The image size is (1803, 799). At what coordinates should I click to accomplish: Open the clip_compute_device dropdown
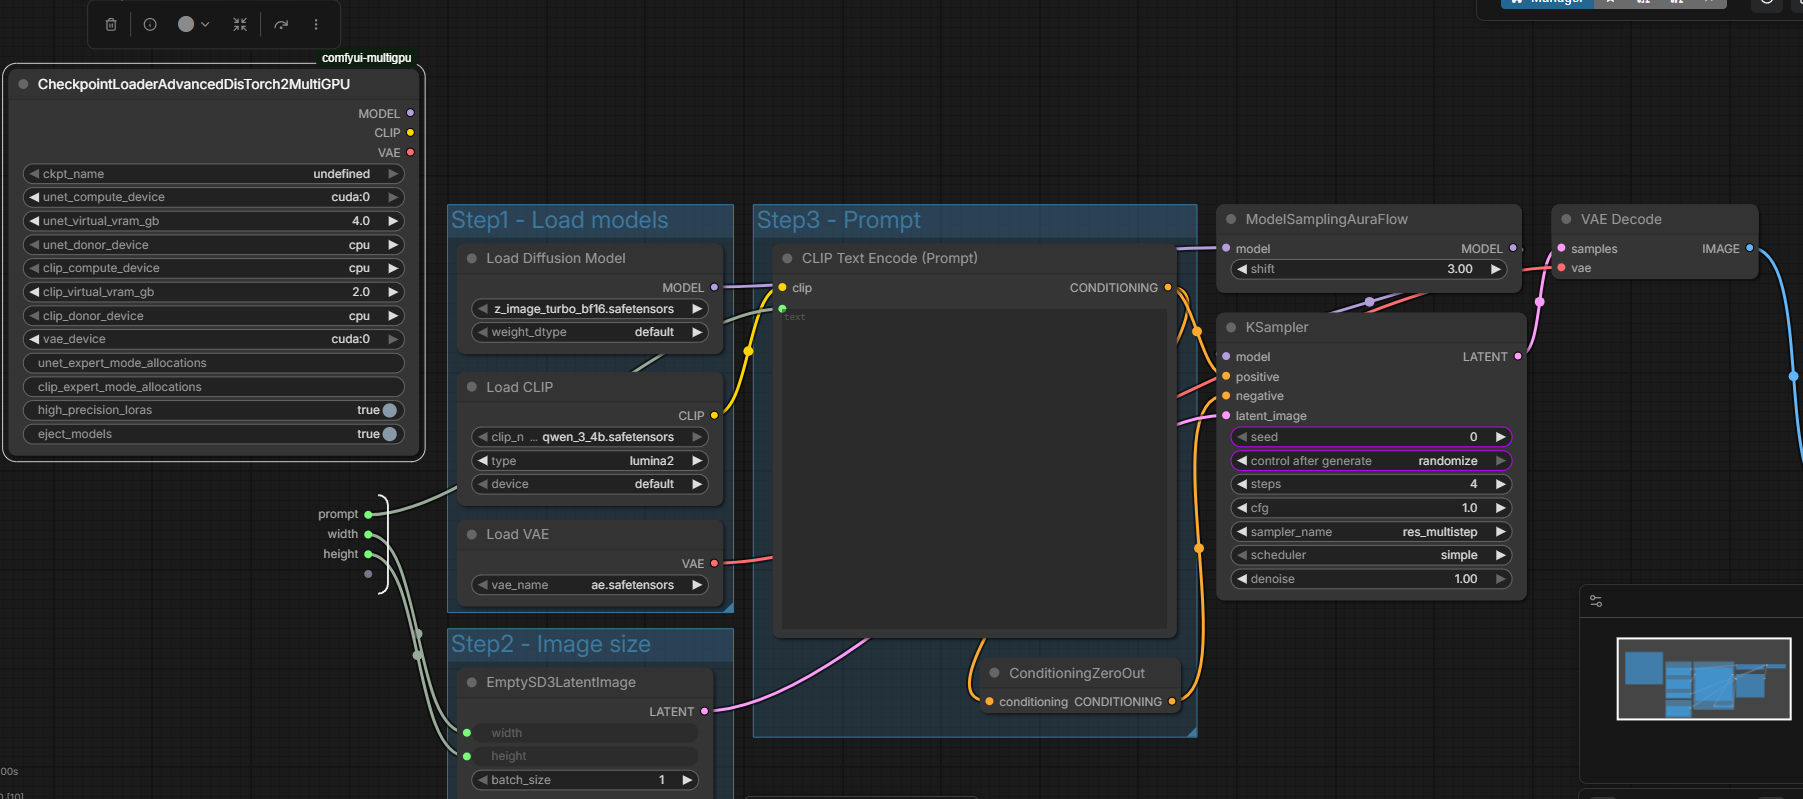point(214,268)
